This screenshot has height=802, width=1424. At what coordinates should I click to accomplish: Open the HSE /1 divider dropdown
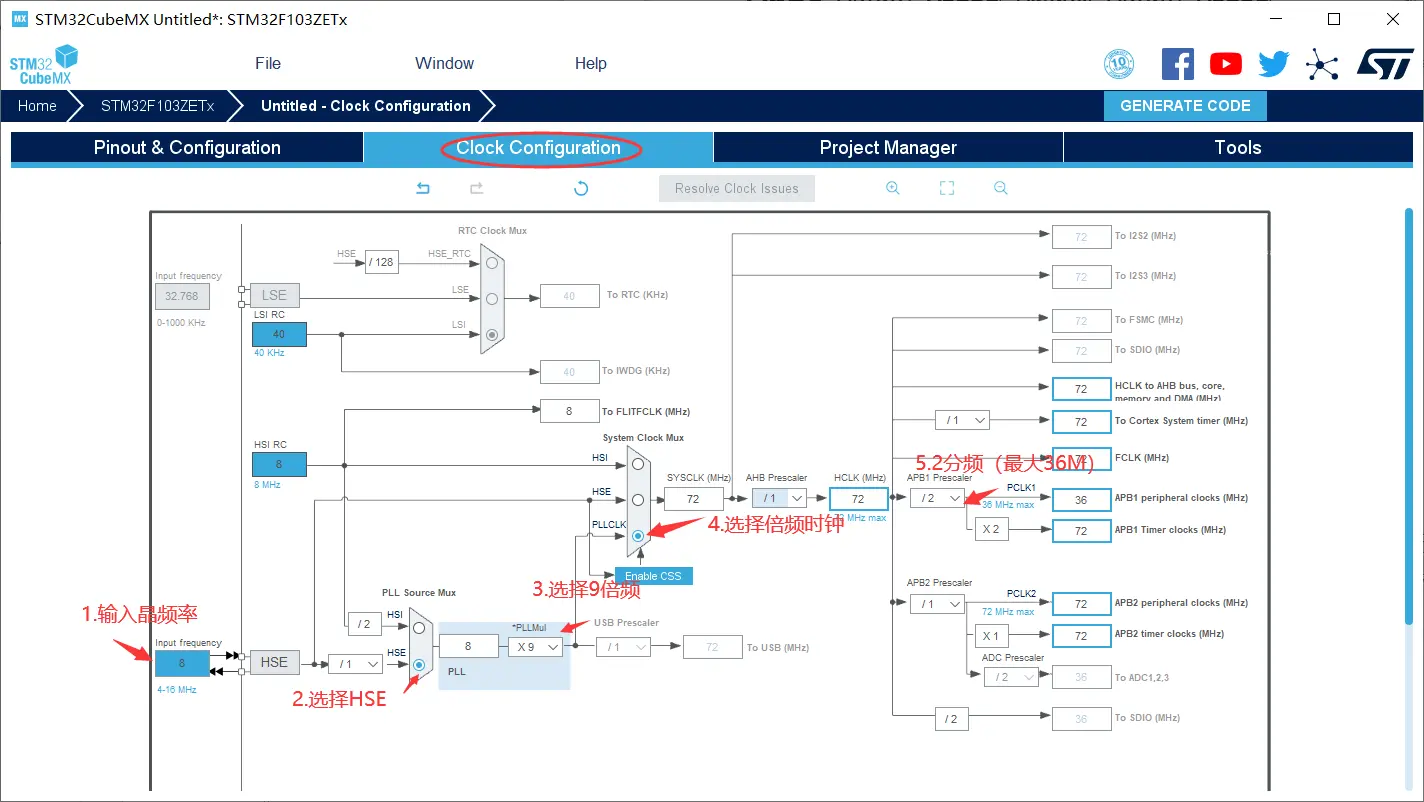click(x=355, y=664)
